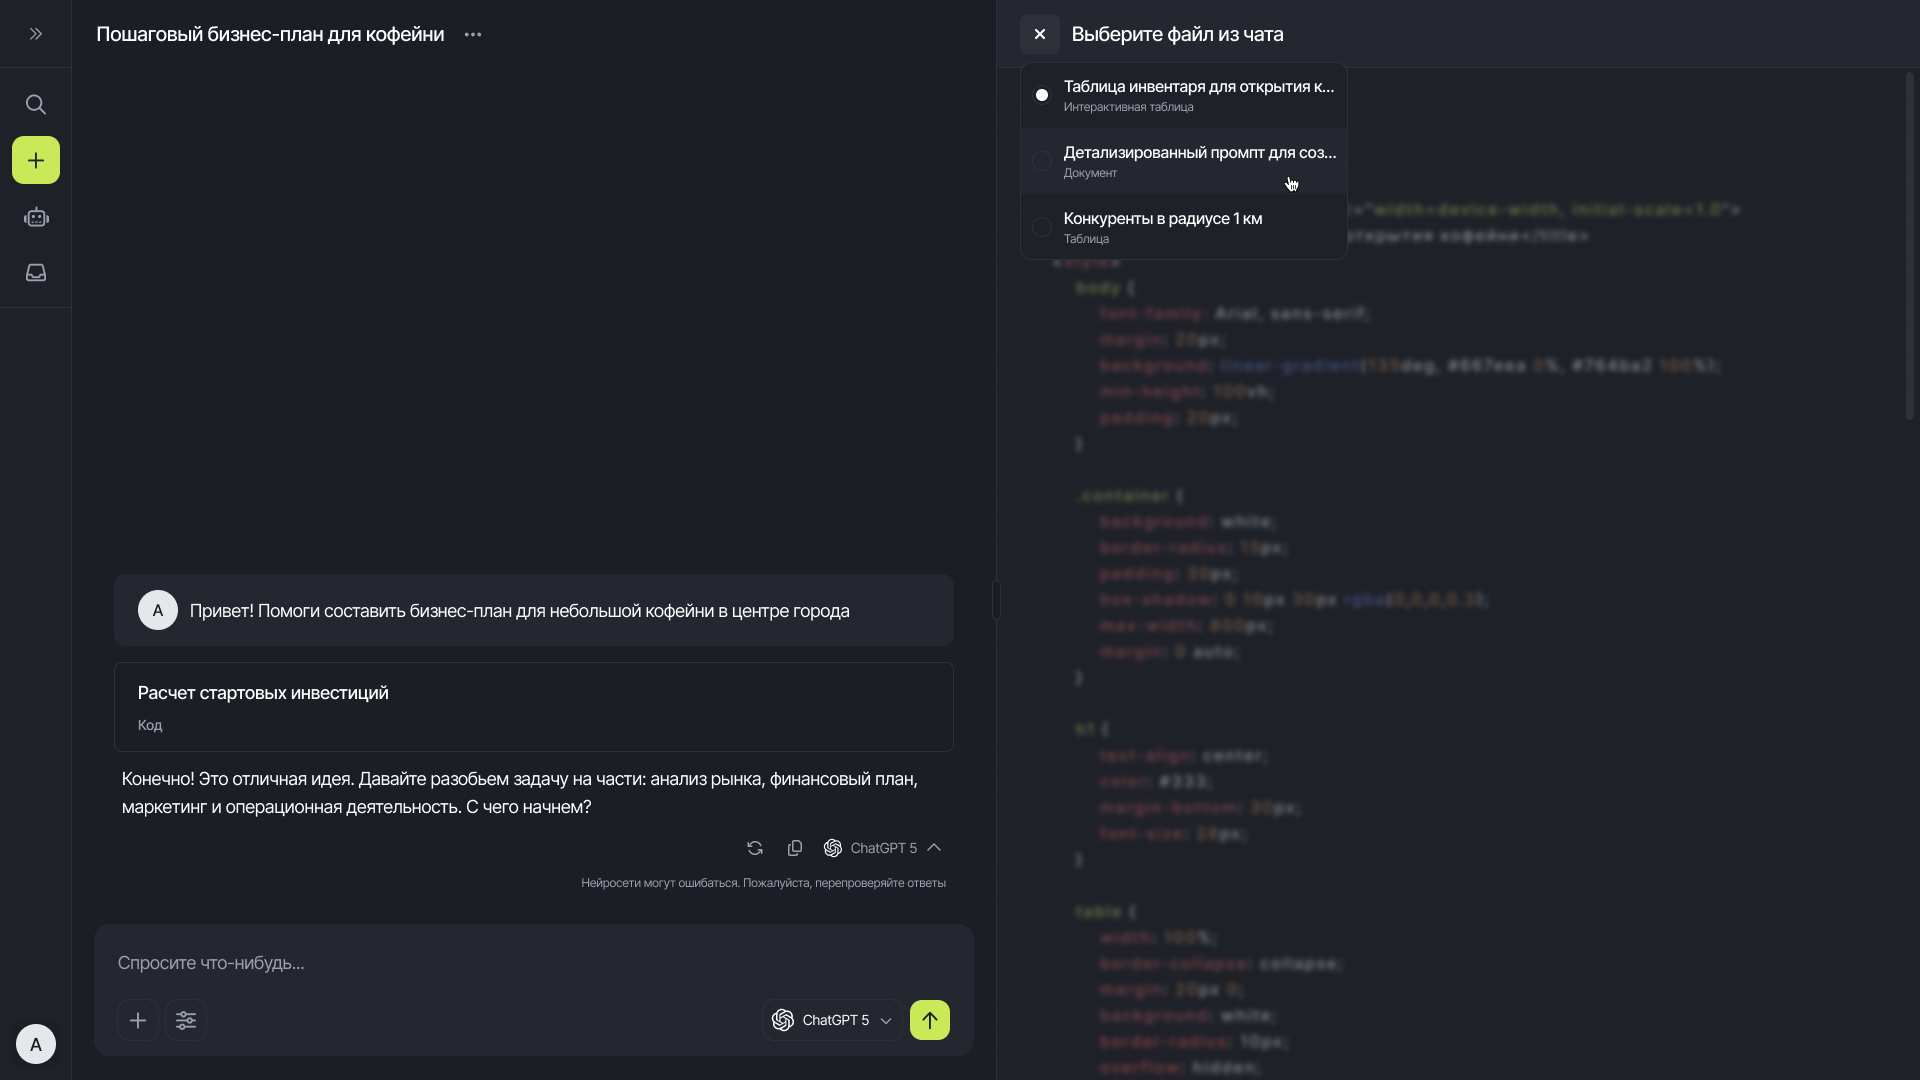Regenerate the assistant response
Screen dimensions: 1920x1080
point(755,848)
